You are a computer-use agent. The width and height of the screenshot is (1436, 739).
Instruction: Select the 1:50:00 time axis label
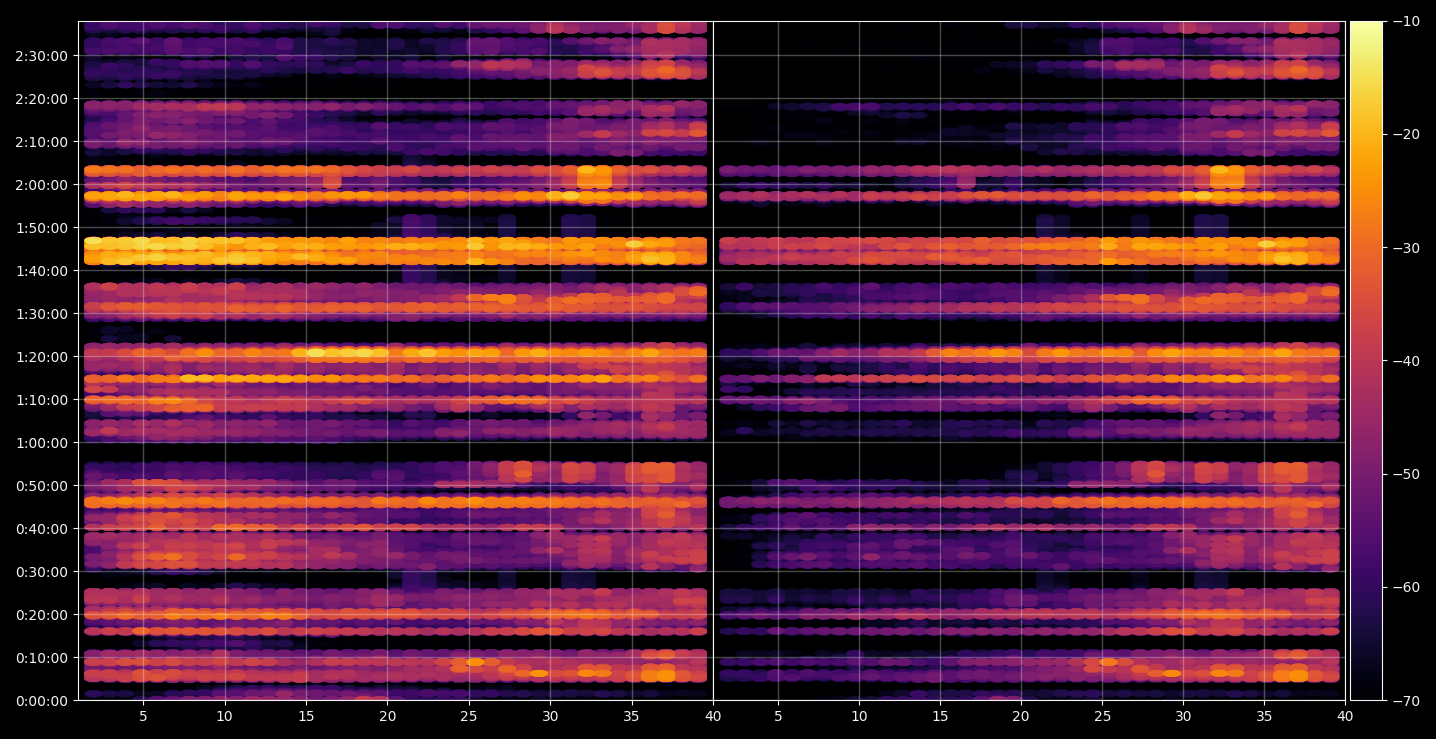41,228
